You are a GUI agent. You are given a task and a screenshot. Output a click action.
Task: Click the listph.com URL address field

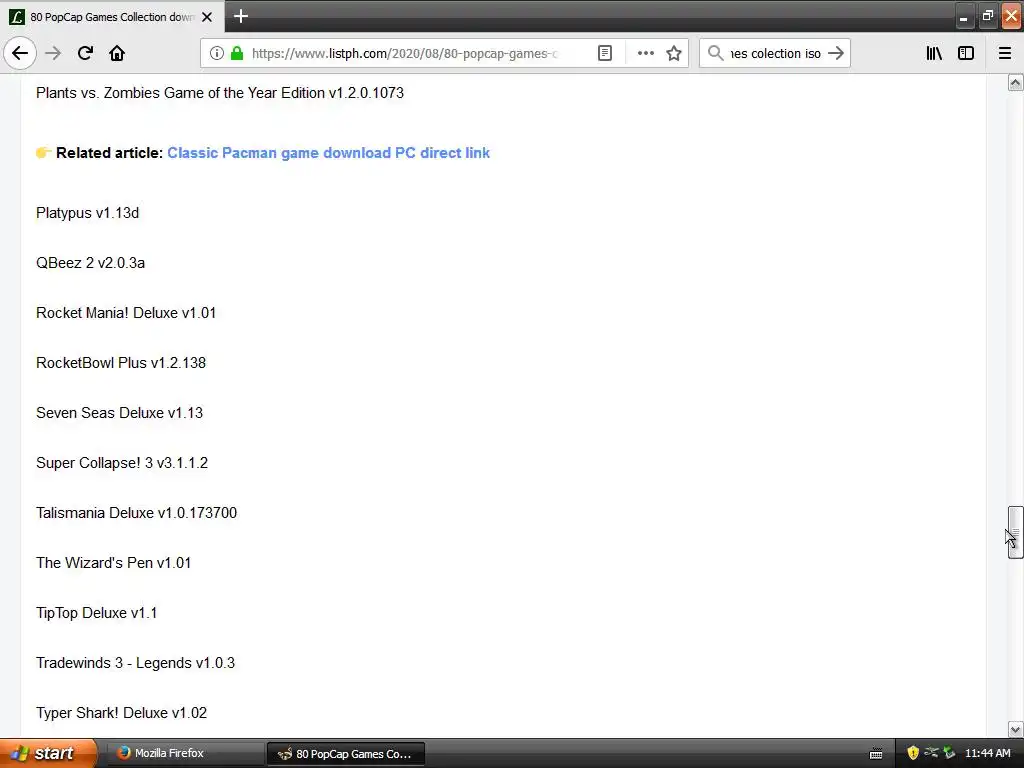405,54
